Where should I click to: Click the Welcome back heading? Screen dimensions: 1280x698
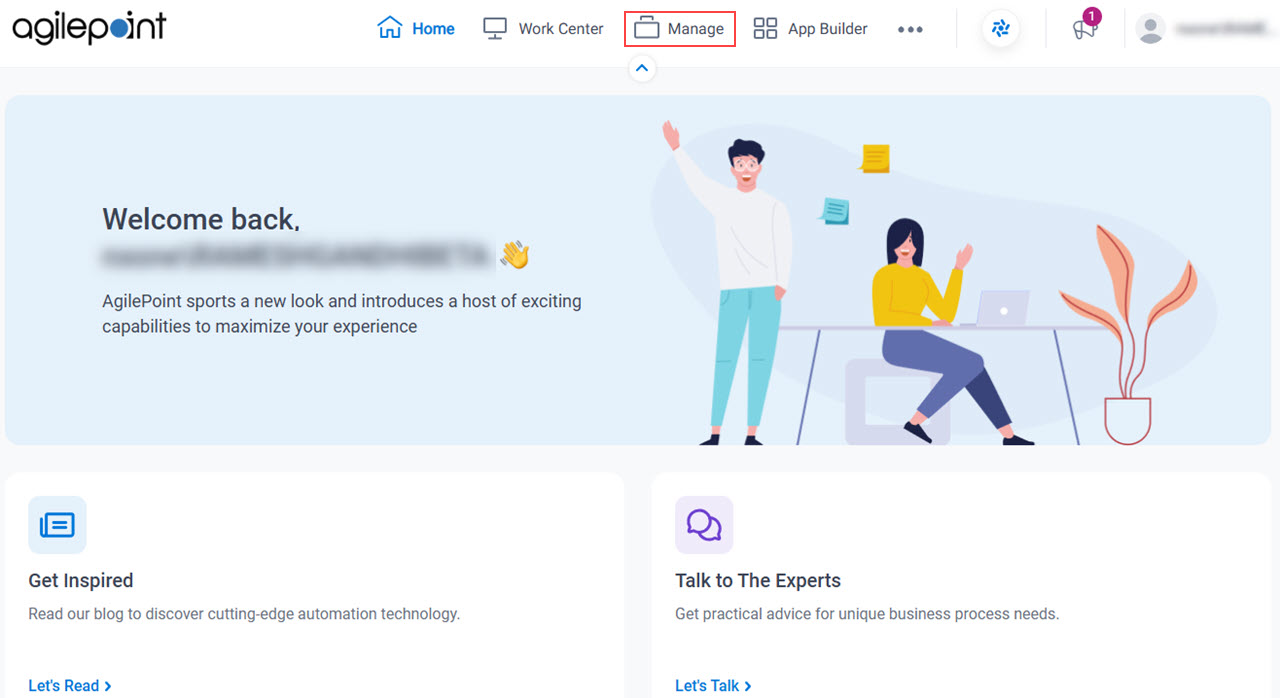click(201, 219)
